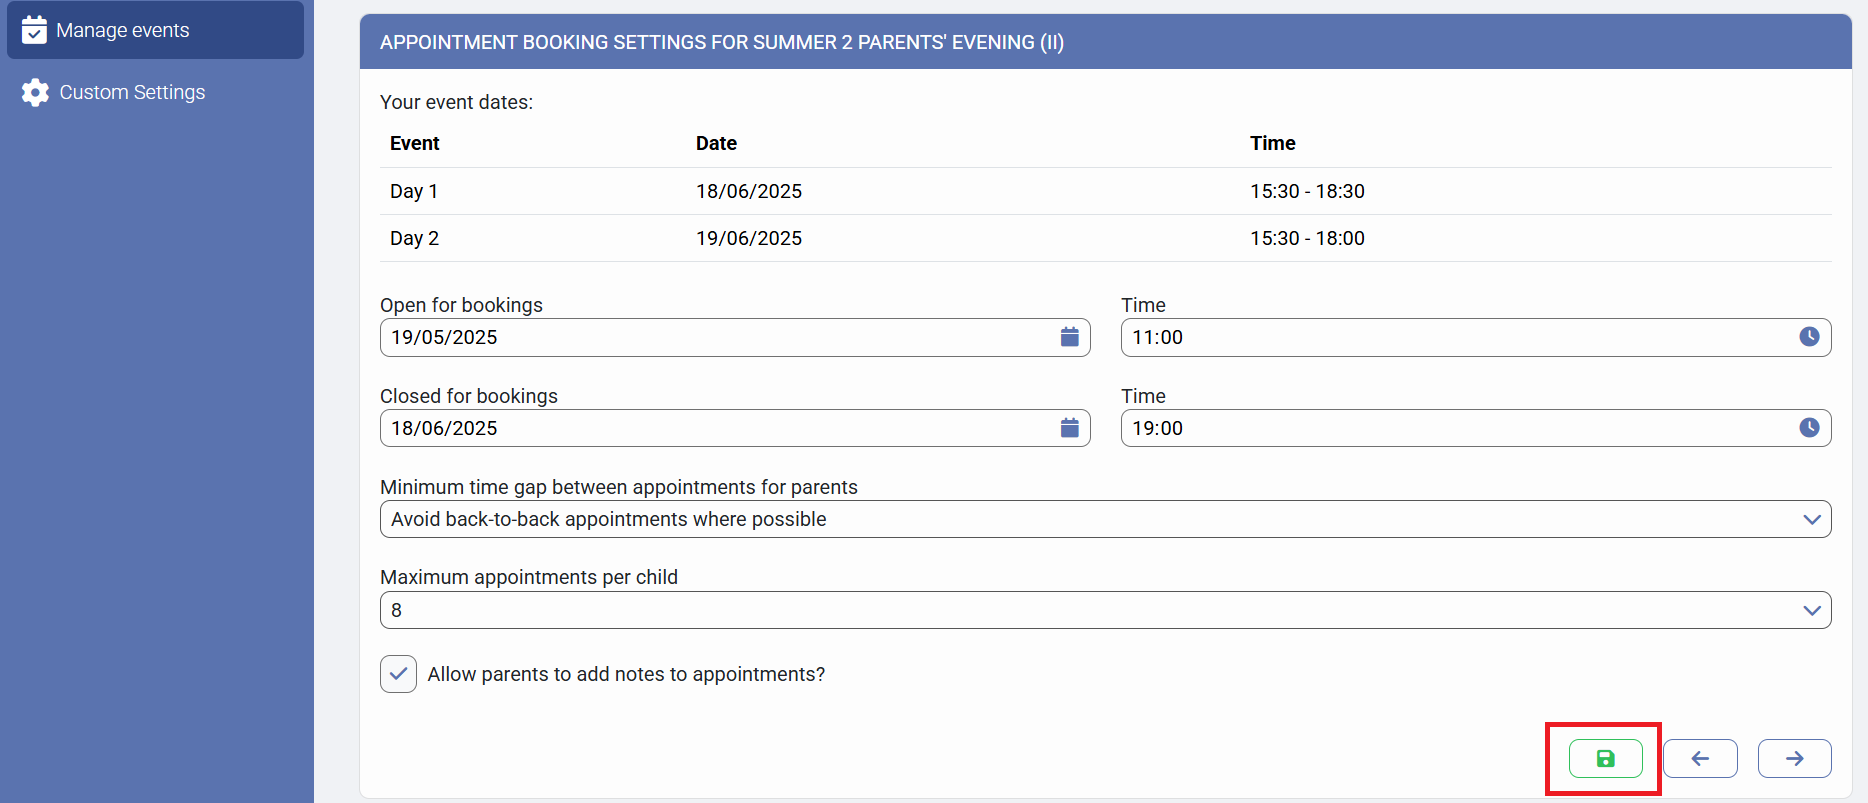Image resolution: width=1868 pixels, height=803 pixels.
Task: Toggle Allow parents to add notes checkbox
Action: coord(398,674)
